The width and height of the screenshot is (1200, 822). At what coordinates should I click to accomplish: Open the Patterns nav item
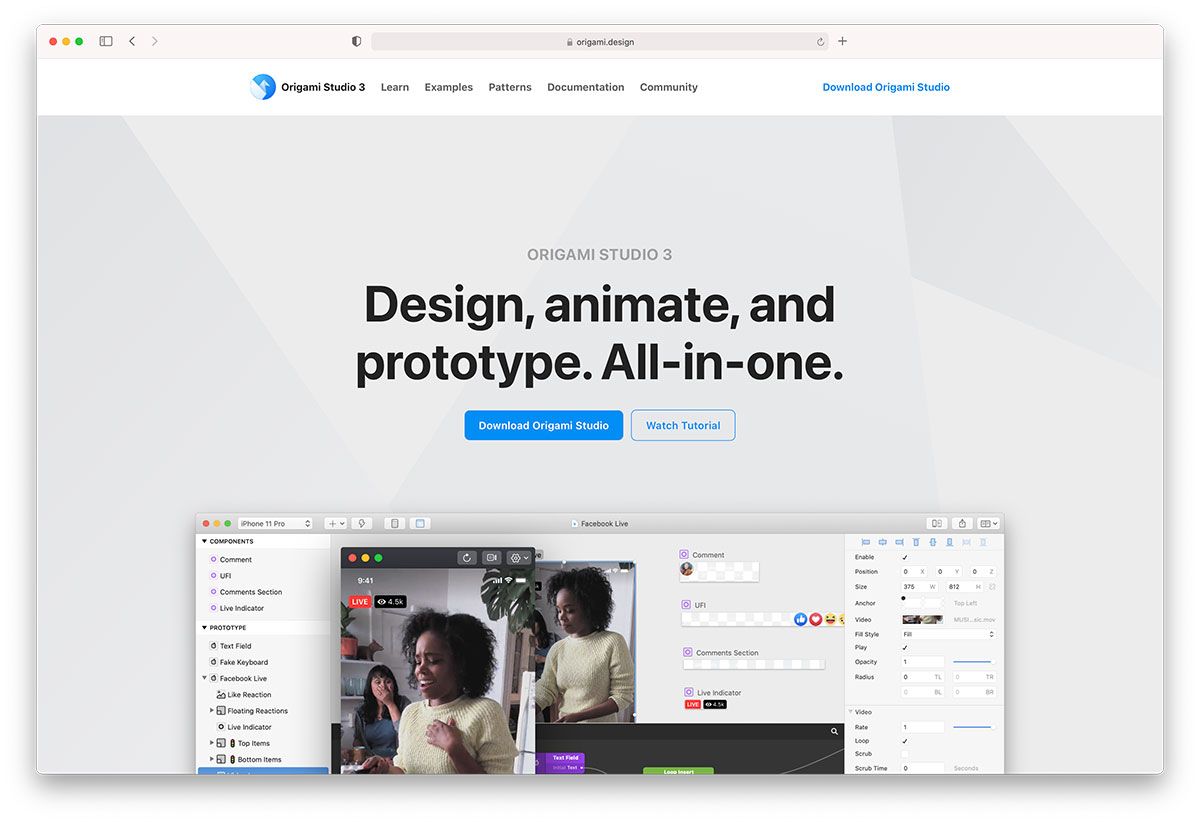tap(510, 87)
